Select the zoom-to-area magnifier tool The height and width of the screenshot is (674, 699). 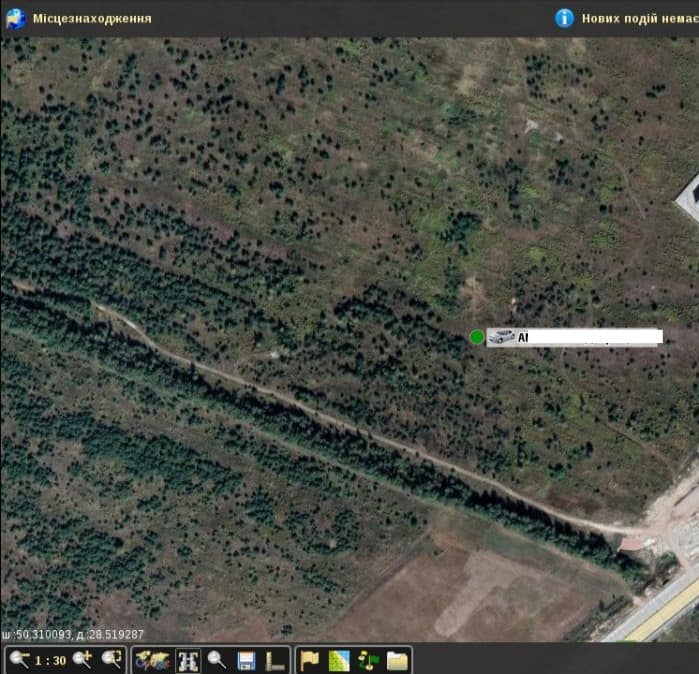tap(111, 660)
